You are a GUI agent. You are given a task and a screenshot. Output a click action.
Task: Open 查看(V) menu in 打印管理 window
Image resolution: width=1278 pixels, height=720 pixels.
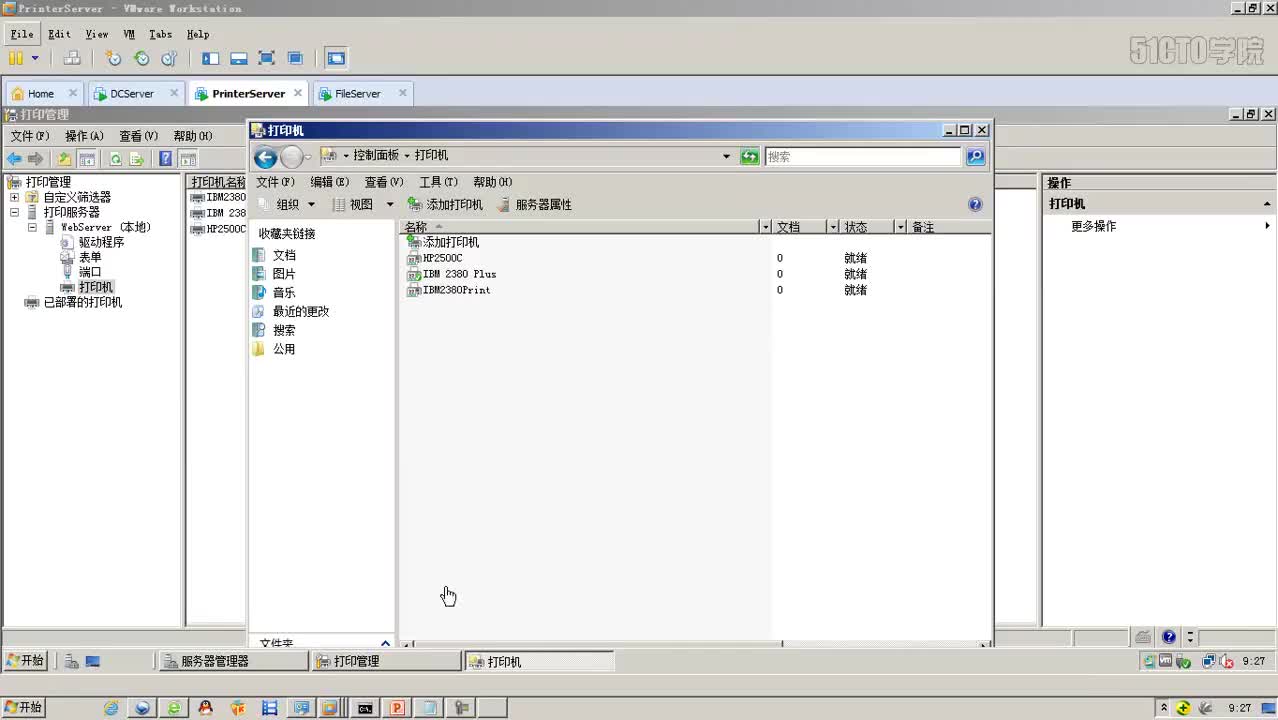[138, 136]
